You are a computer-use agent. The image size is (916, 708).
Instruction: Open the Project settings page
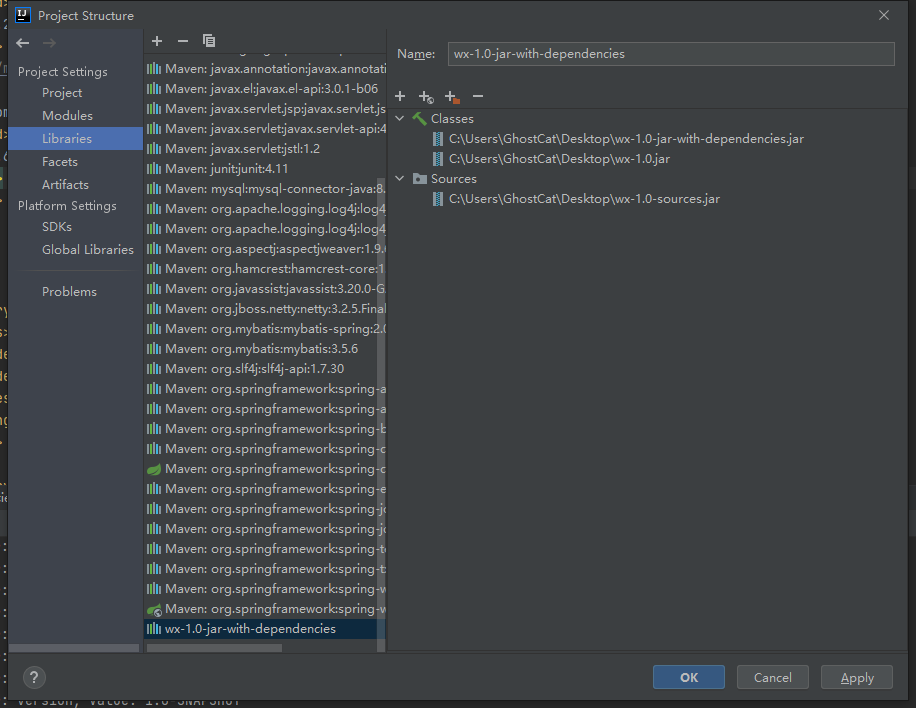pyautogui.click(x=62, y=93)
